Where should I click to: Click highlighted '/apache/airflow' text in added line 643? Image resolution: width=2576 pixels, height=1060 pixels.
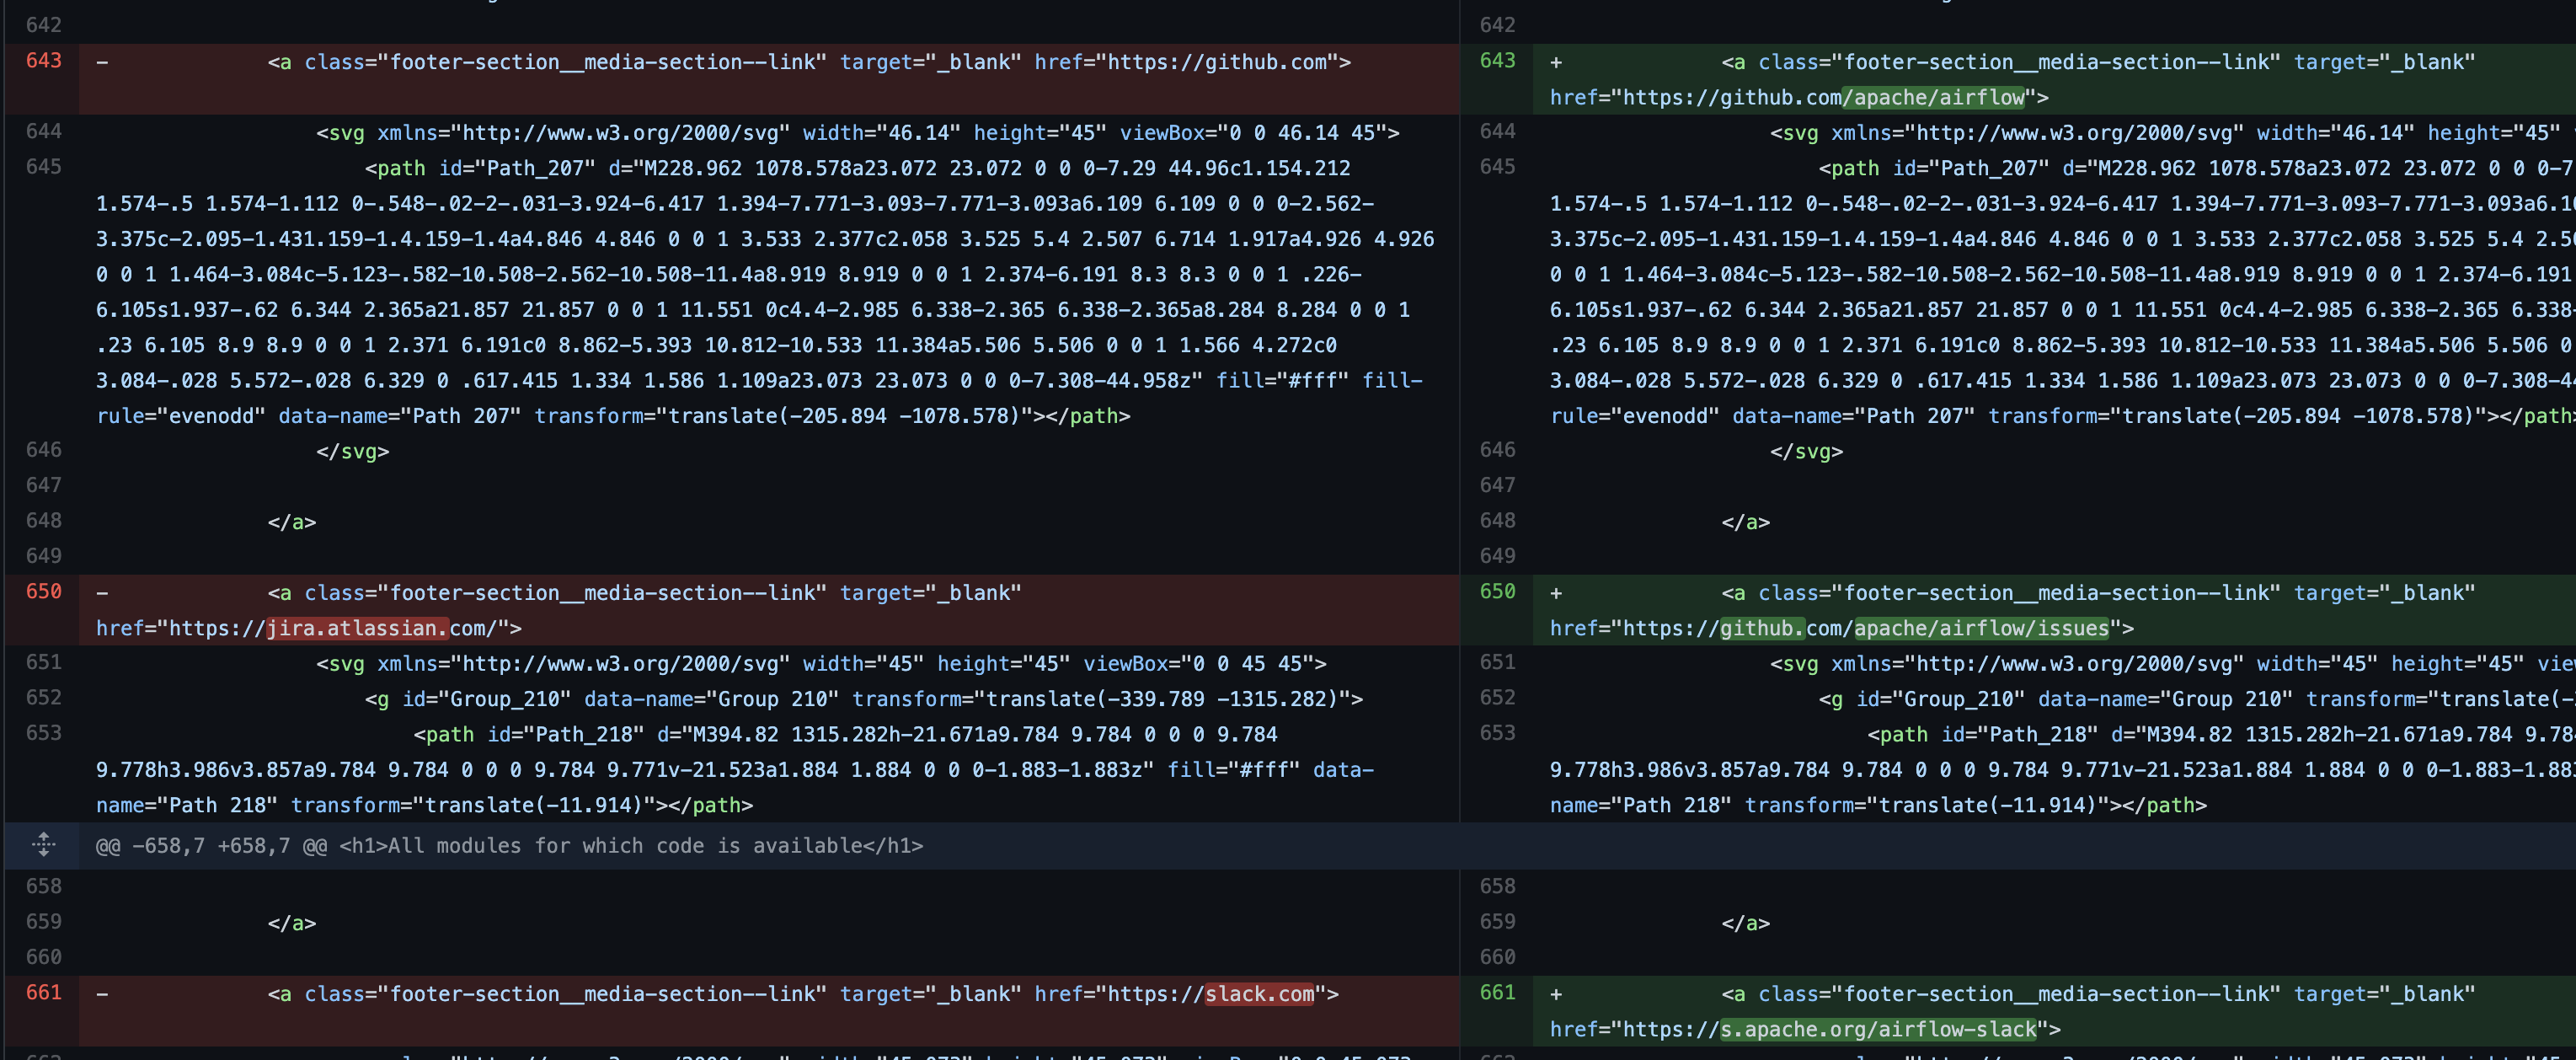click(1933, 97)
